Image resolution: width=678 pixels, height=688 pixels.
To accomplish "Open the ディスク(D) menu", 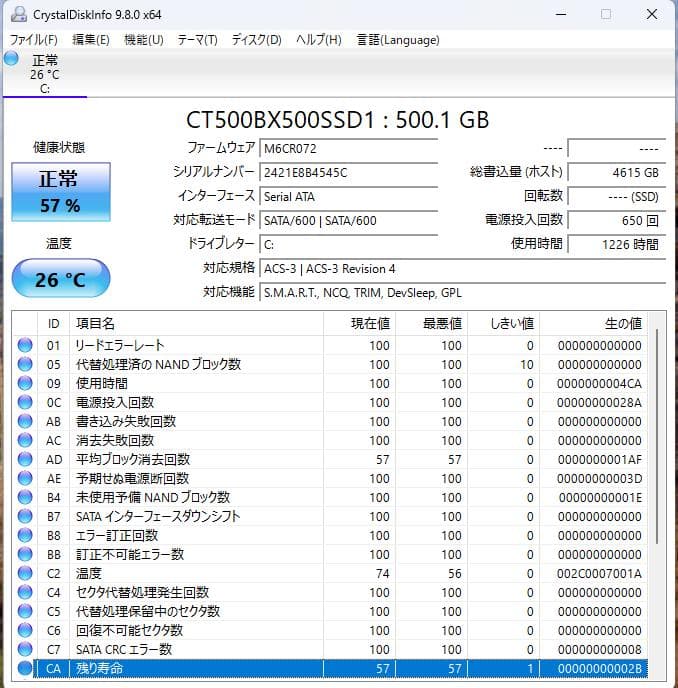I will coord(256,40).
